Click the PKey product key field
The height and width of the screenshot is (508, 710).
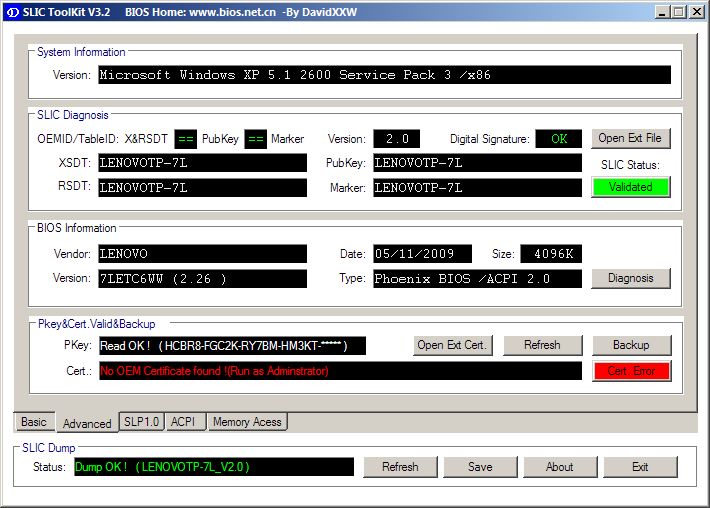pyautogui.click(x=232, y=346)
